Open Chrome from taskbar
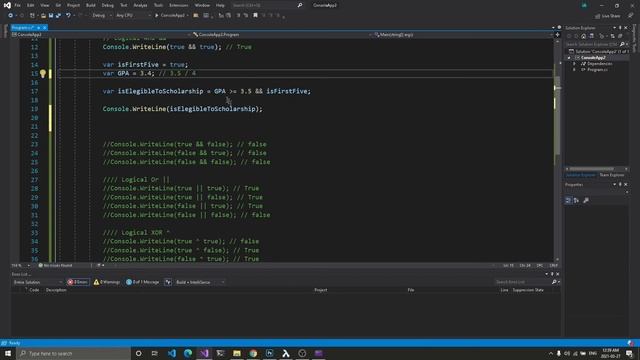Viewport: 640px width, 360px height. (253, 353)
